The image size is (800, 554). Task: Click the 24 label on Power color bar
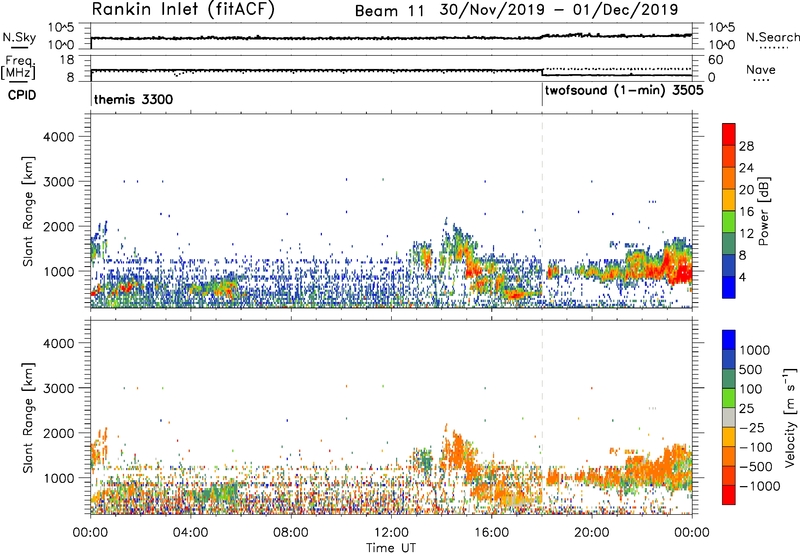pyautogui.click(x=746, y=168)
